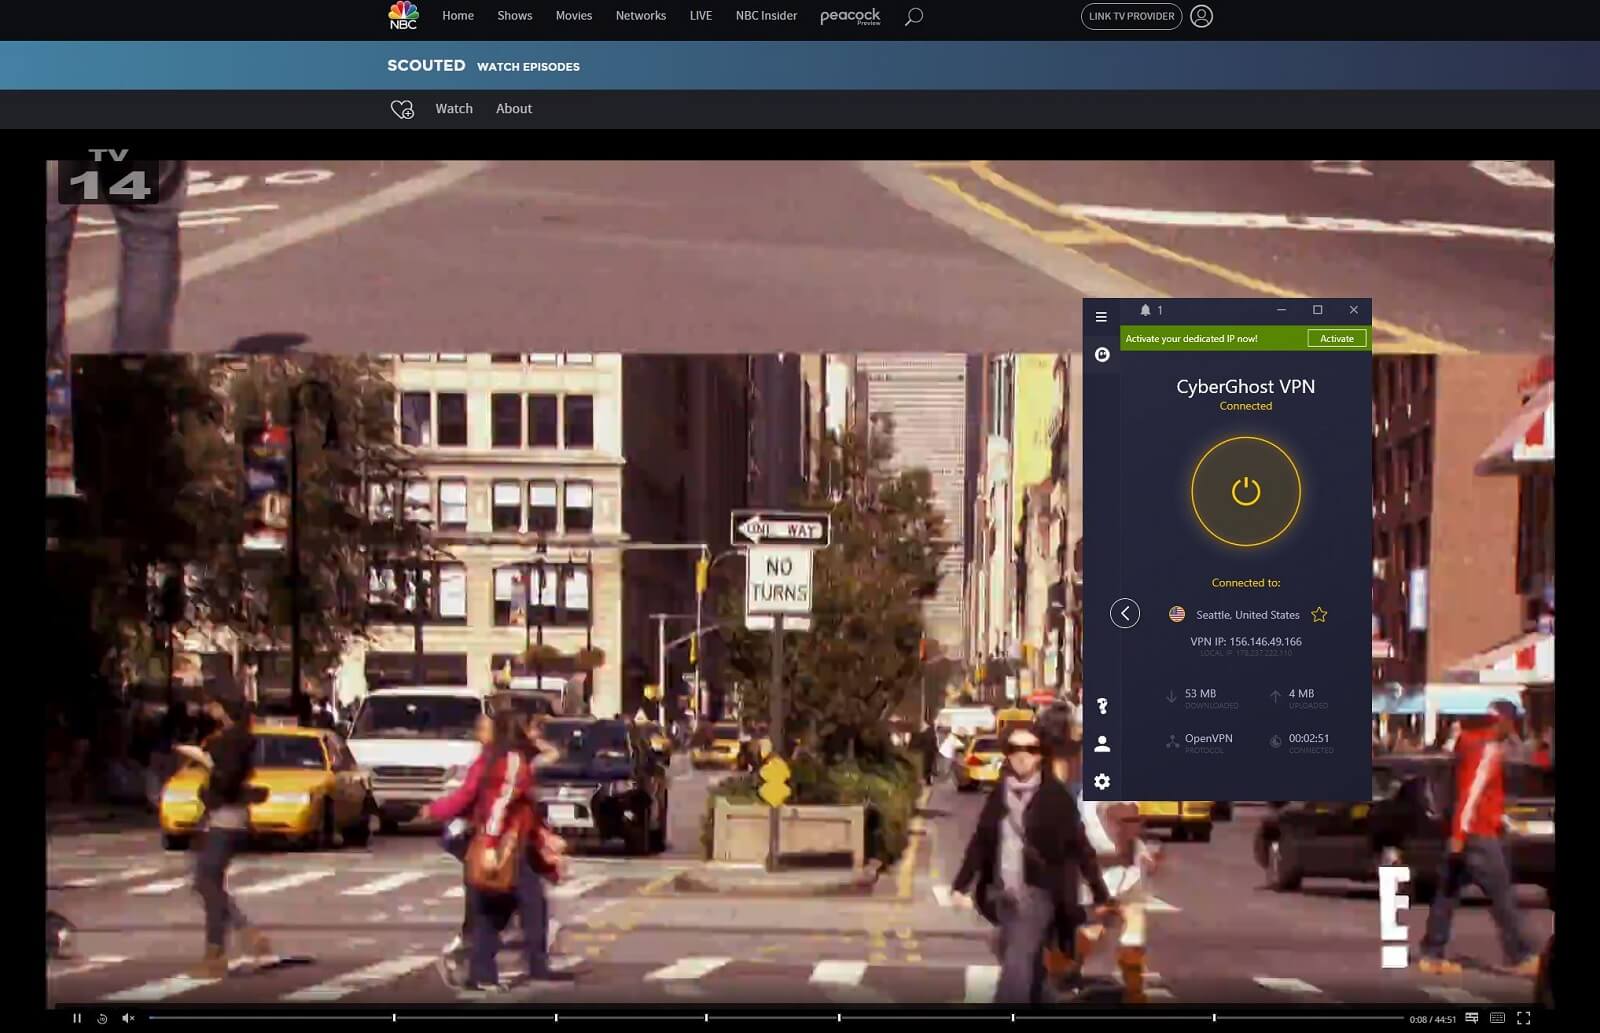
Task: Unmute the video player volume
Action: [x=128, y=1018]
